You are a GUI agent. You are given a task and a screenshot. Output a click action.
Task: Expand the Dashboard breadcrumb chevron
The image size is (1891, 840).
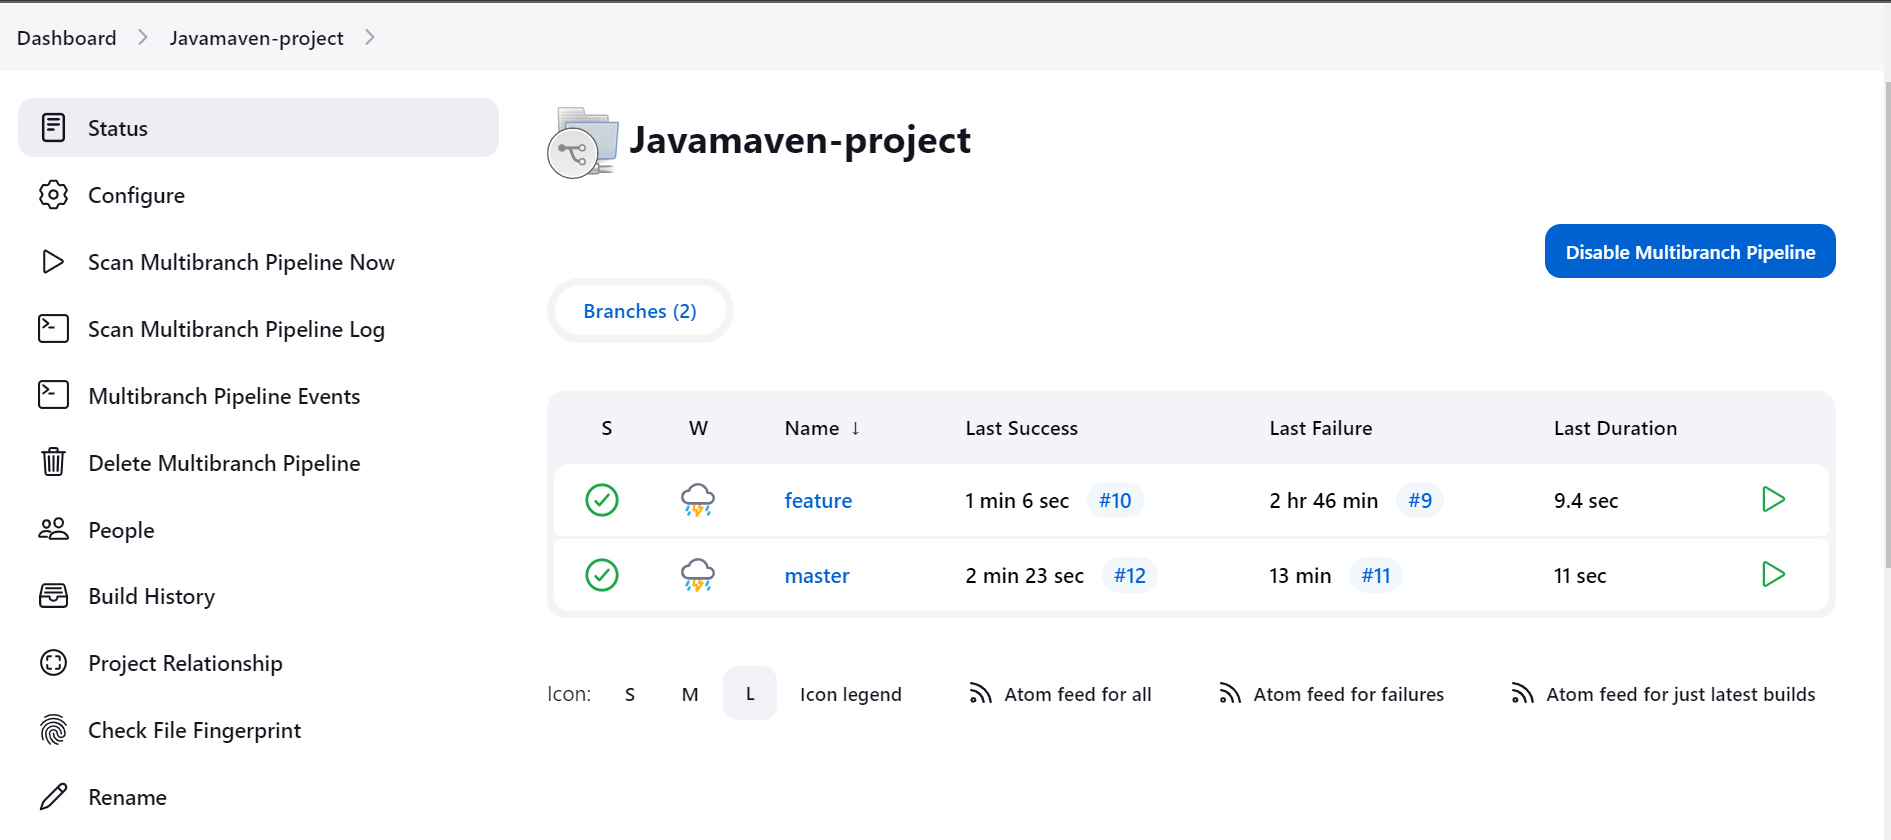click(x=143, y=37)
